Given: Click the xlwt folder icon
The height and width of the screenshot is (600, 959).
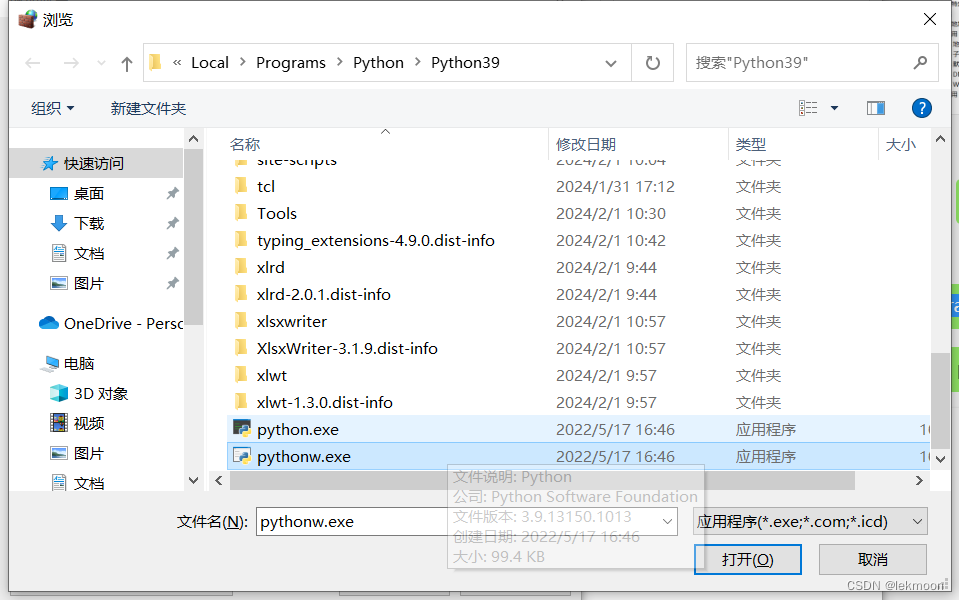Looking at the screenshot, I should point(242,375).
